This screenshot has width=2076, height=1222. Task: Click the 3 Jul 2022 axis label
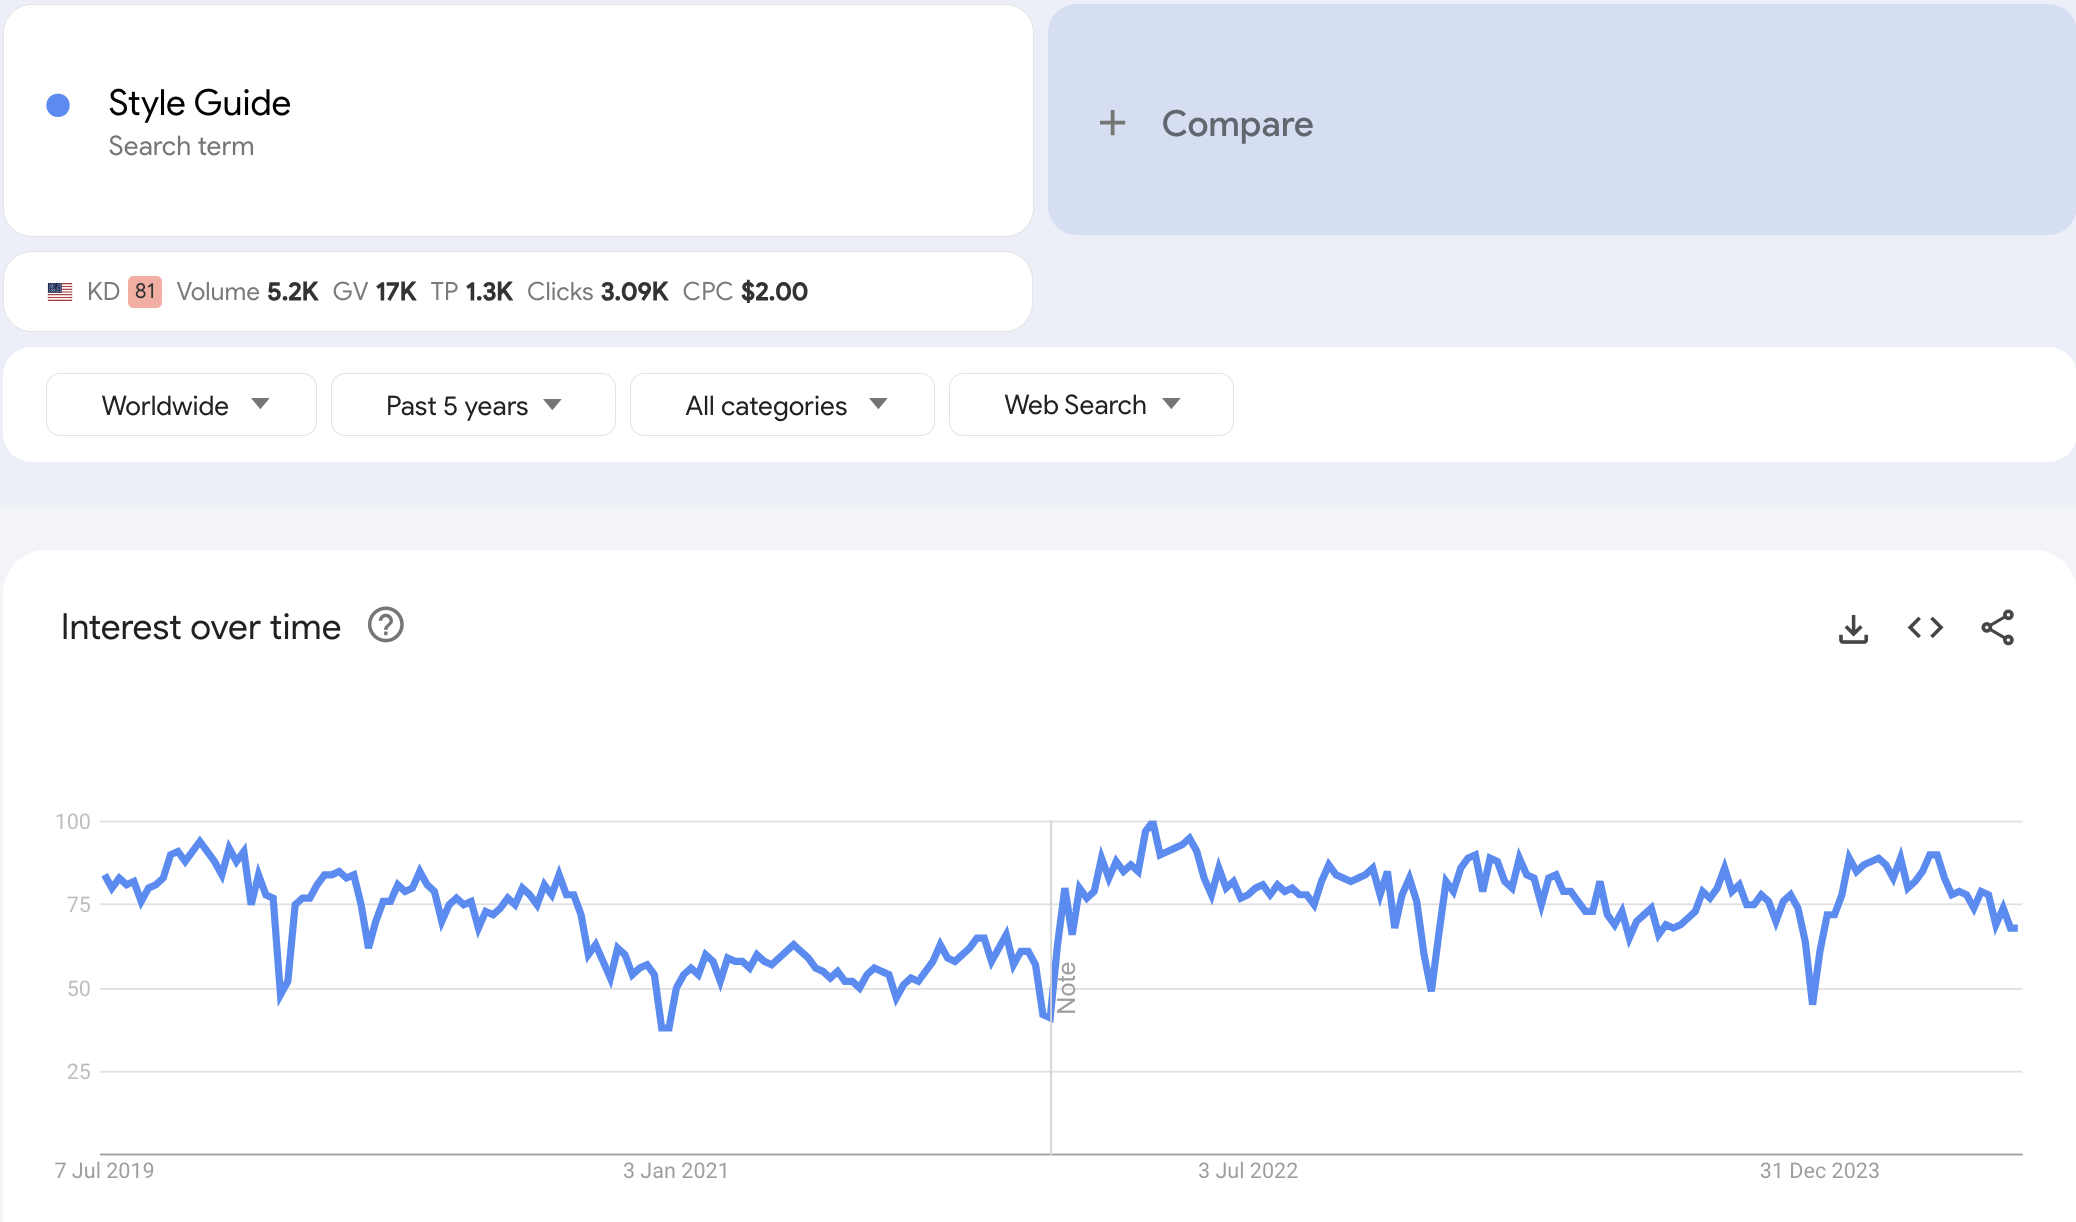click(x=1247, y=1170)
